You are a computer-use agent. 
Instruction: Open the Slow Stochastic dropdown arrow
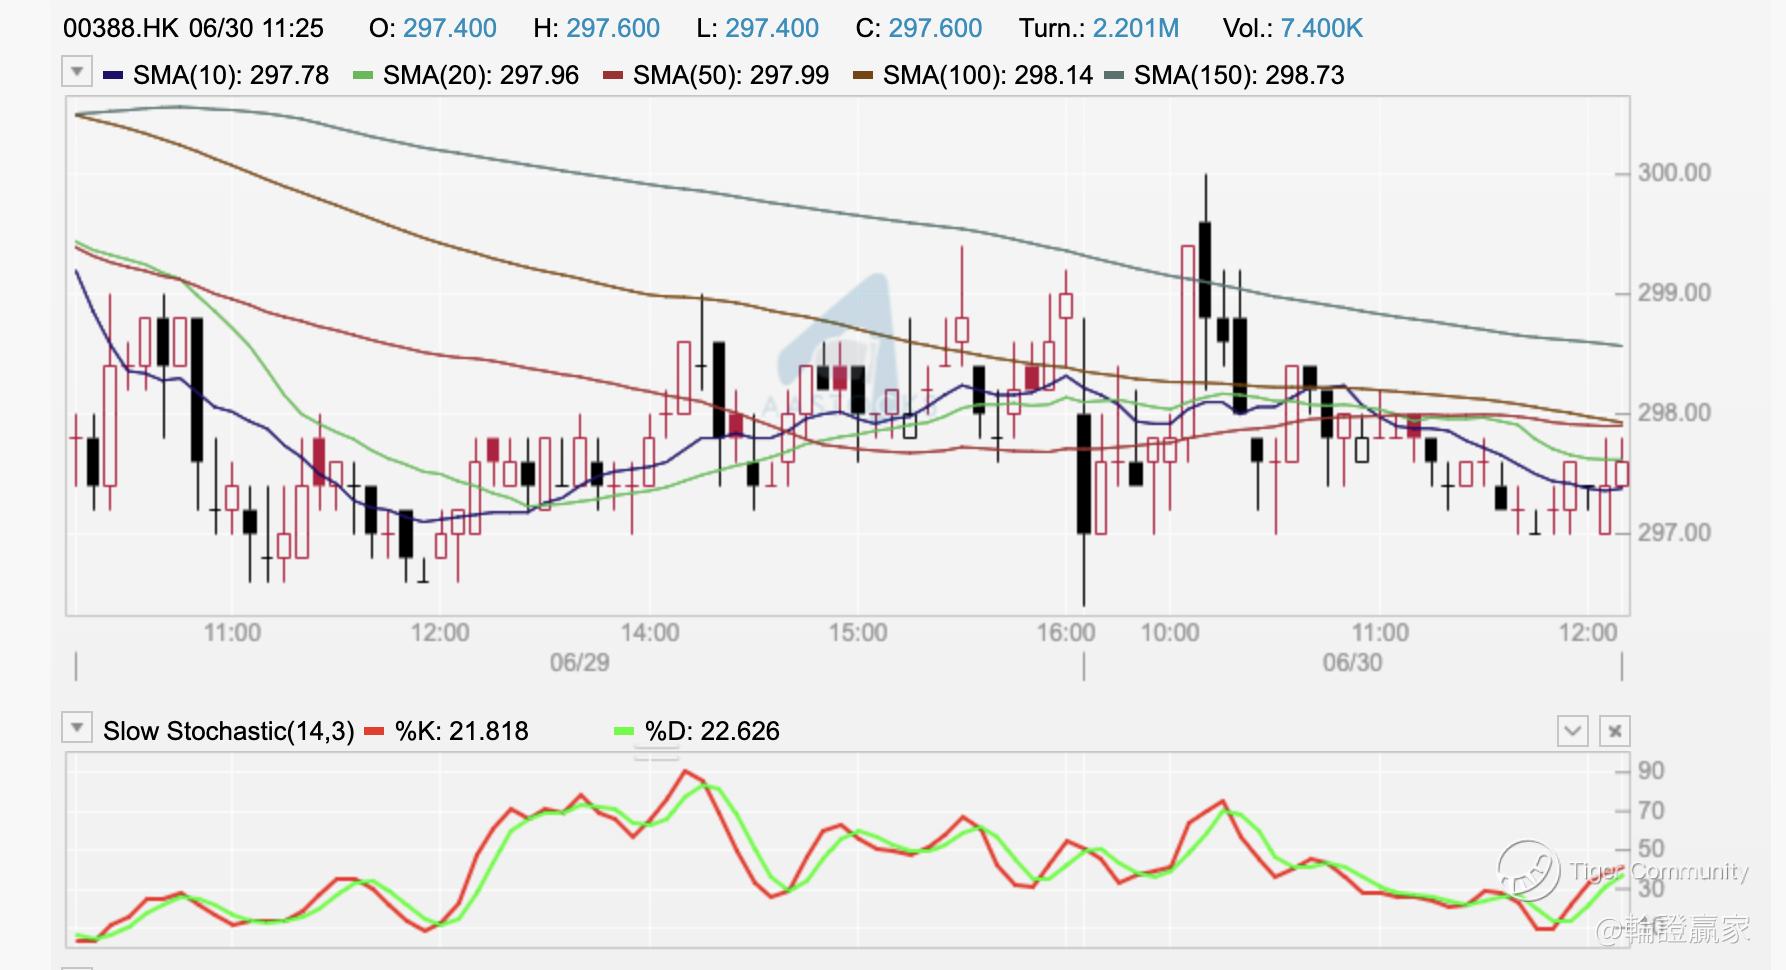(77, 728)
